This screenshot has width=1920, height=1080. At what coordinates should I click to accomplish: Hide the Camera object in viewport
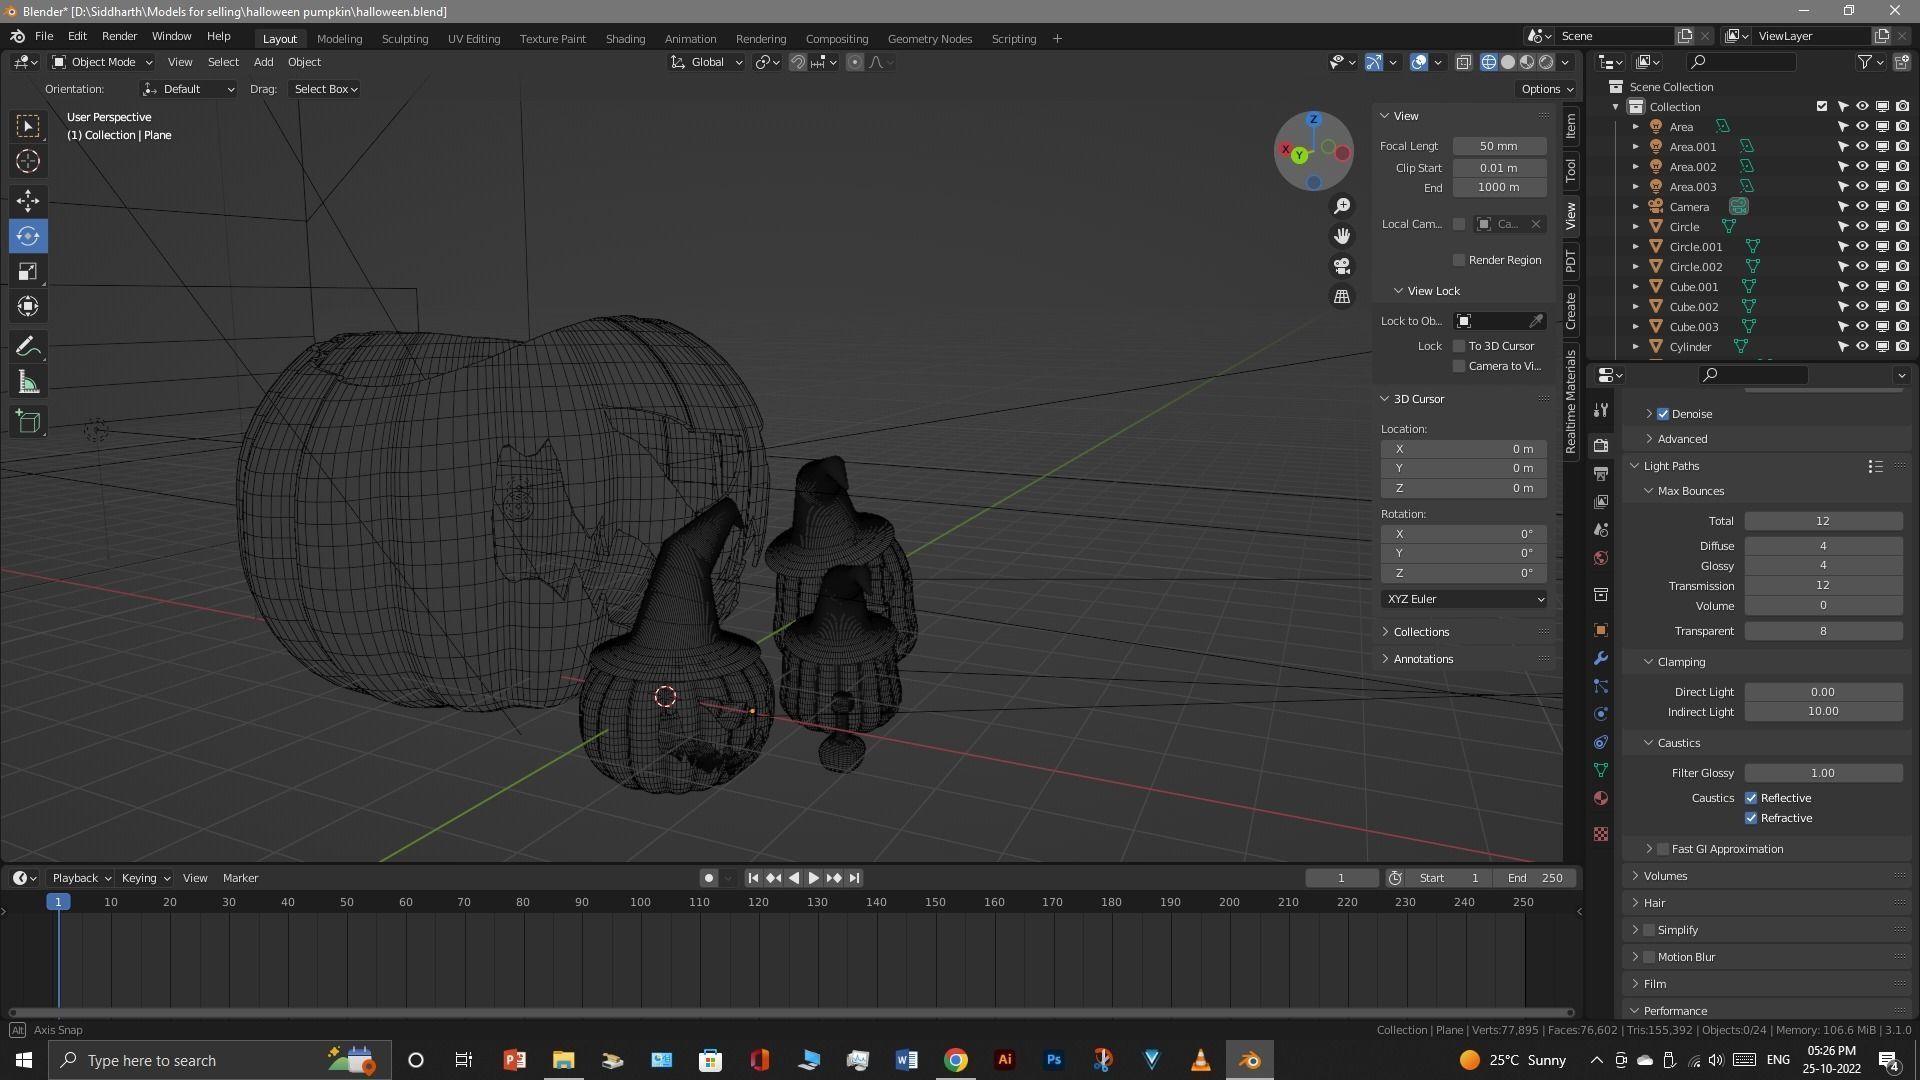[x=1862, y=207]
